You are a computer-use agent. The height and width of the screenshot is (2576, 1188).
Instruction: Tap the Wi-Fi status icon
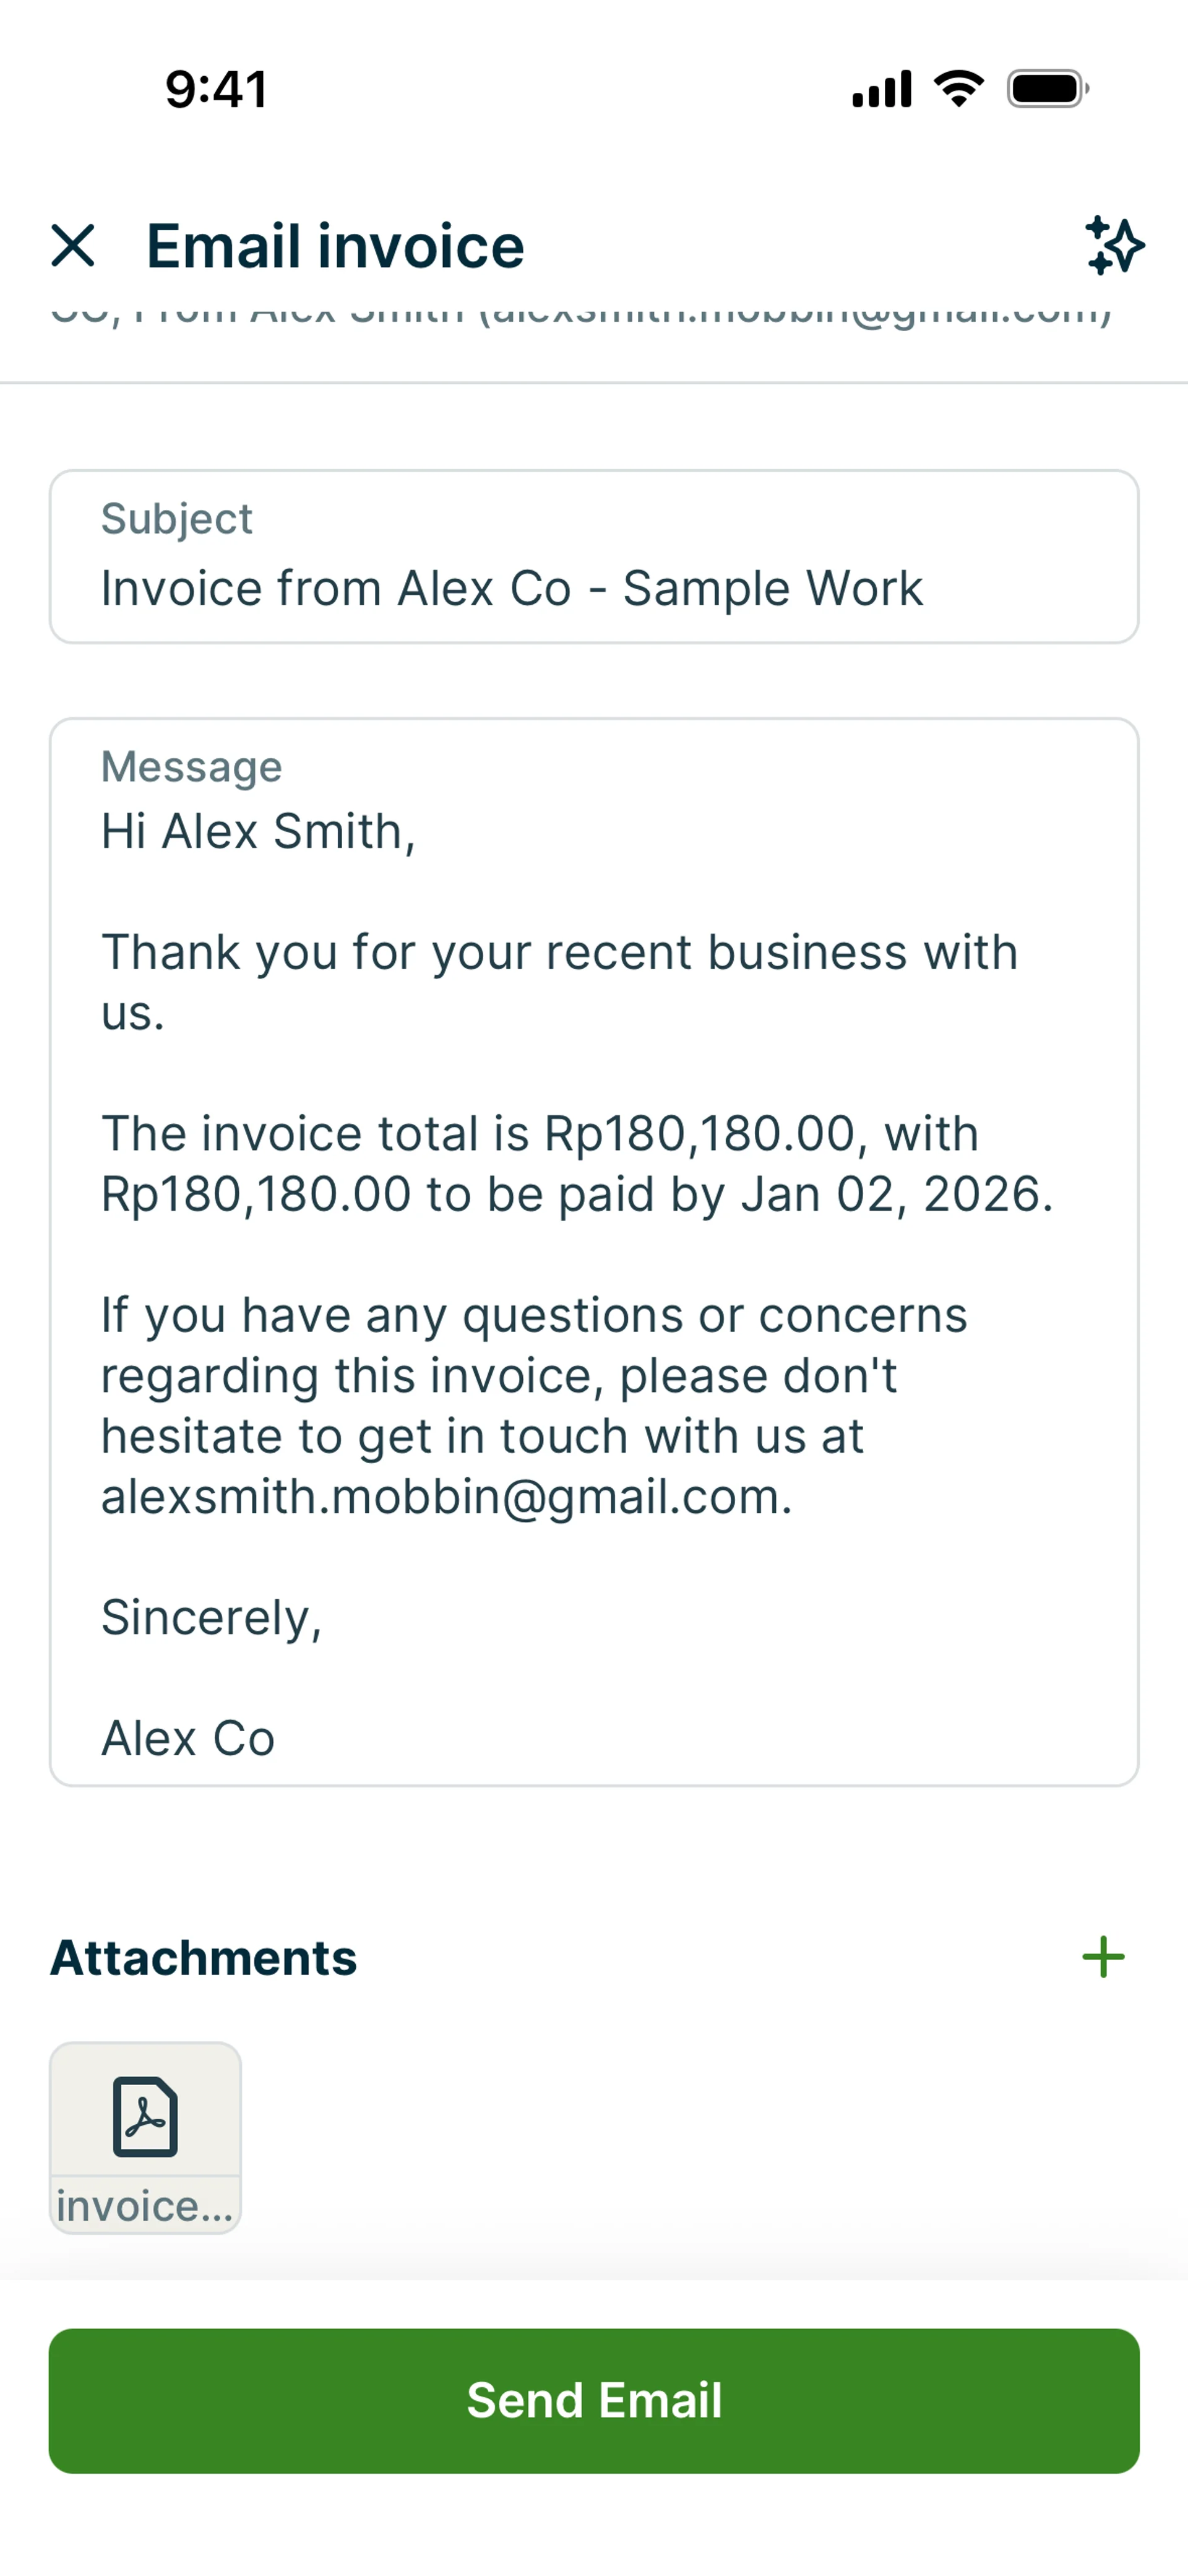tap(958, 89)
